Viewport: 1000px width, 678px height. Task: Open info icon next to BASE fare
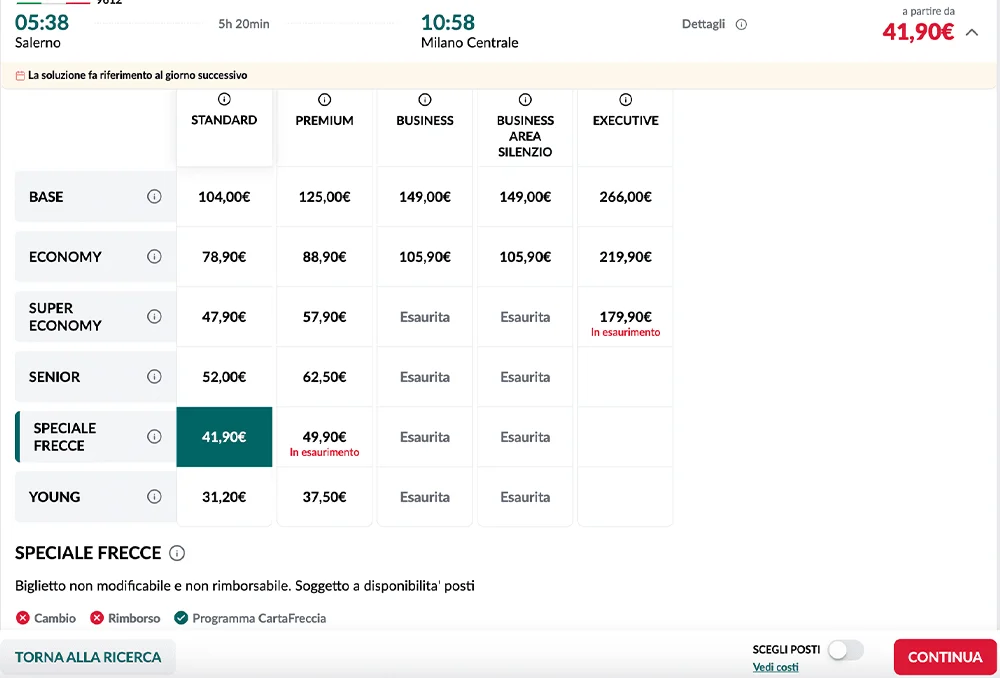(x=154, y=197)
